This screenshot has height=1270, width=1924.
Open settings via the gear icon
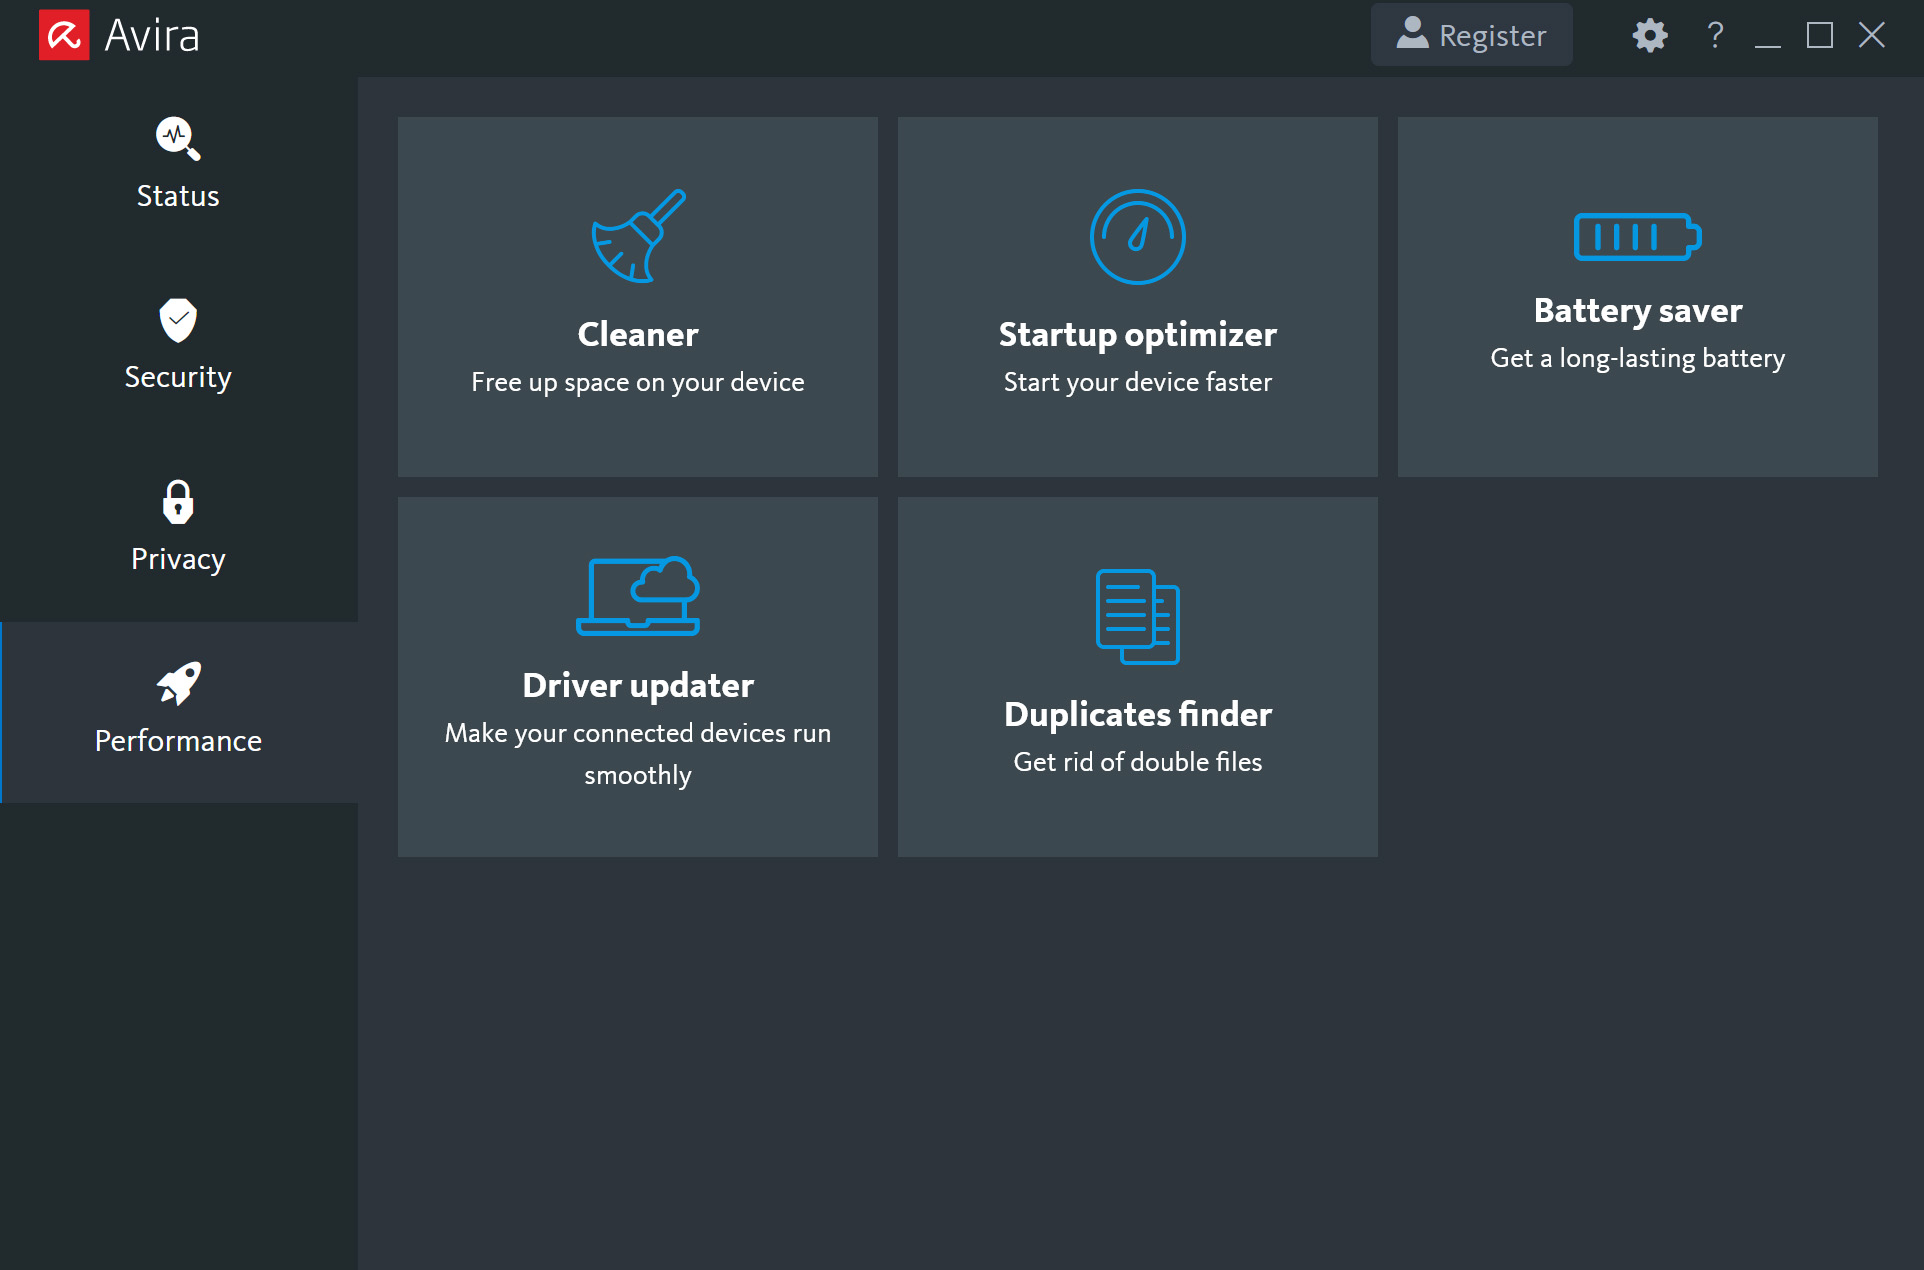(x=1650, y=36)
